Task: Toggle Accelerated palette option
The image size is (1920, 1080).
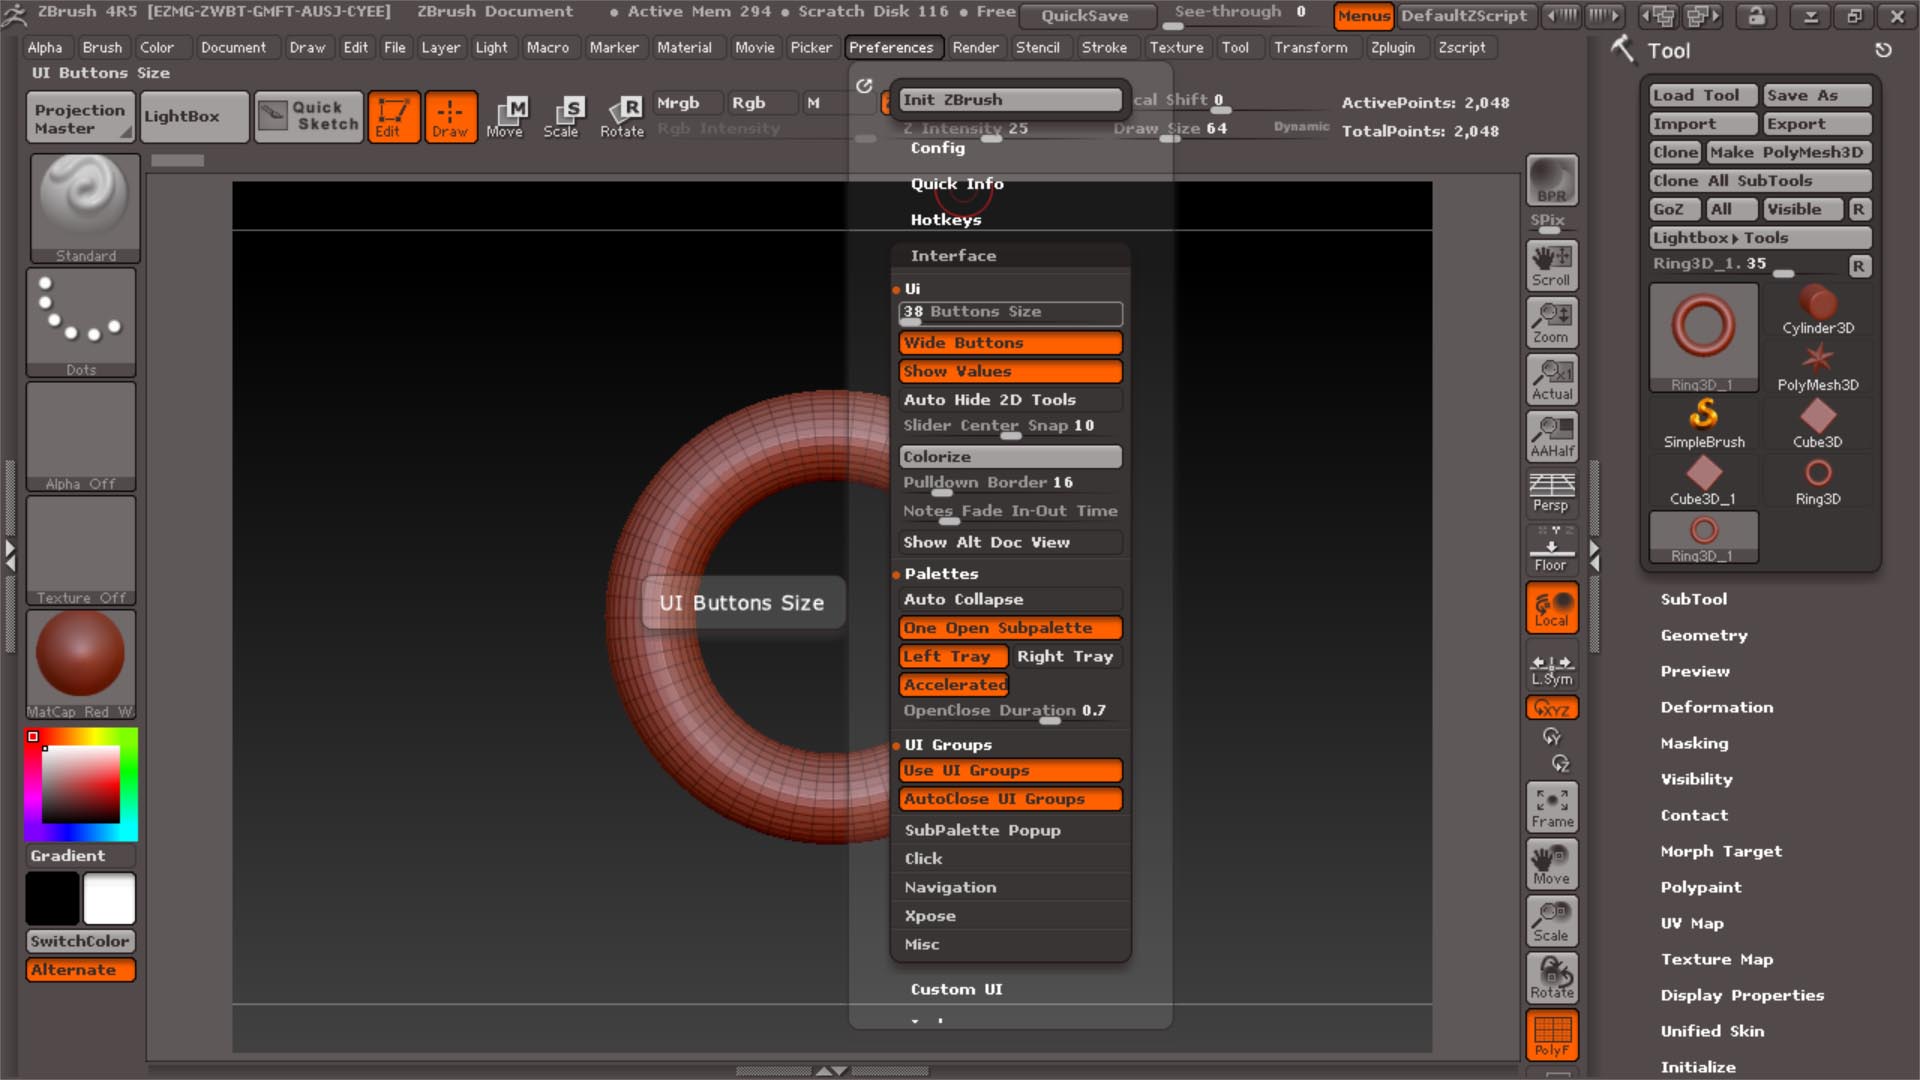Action: tap(953, 685)
